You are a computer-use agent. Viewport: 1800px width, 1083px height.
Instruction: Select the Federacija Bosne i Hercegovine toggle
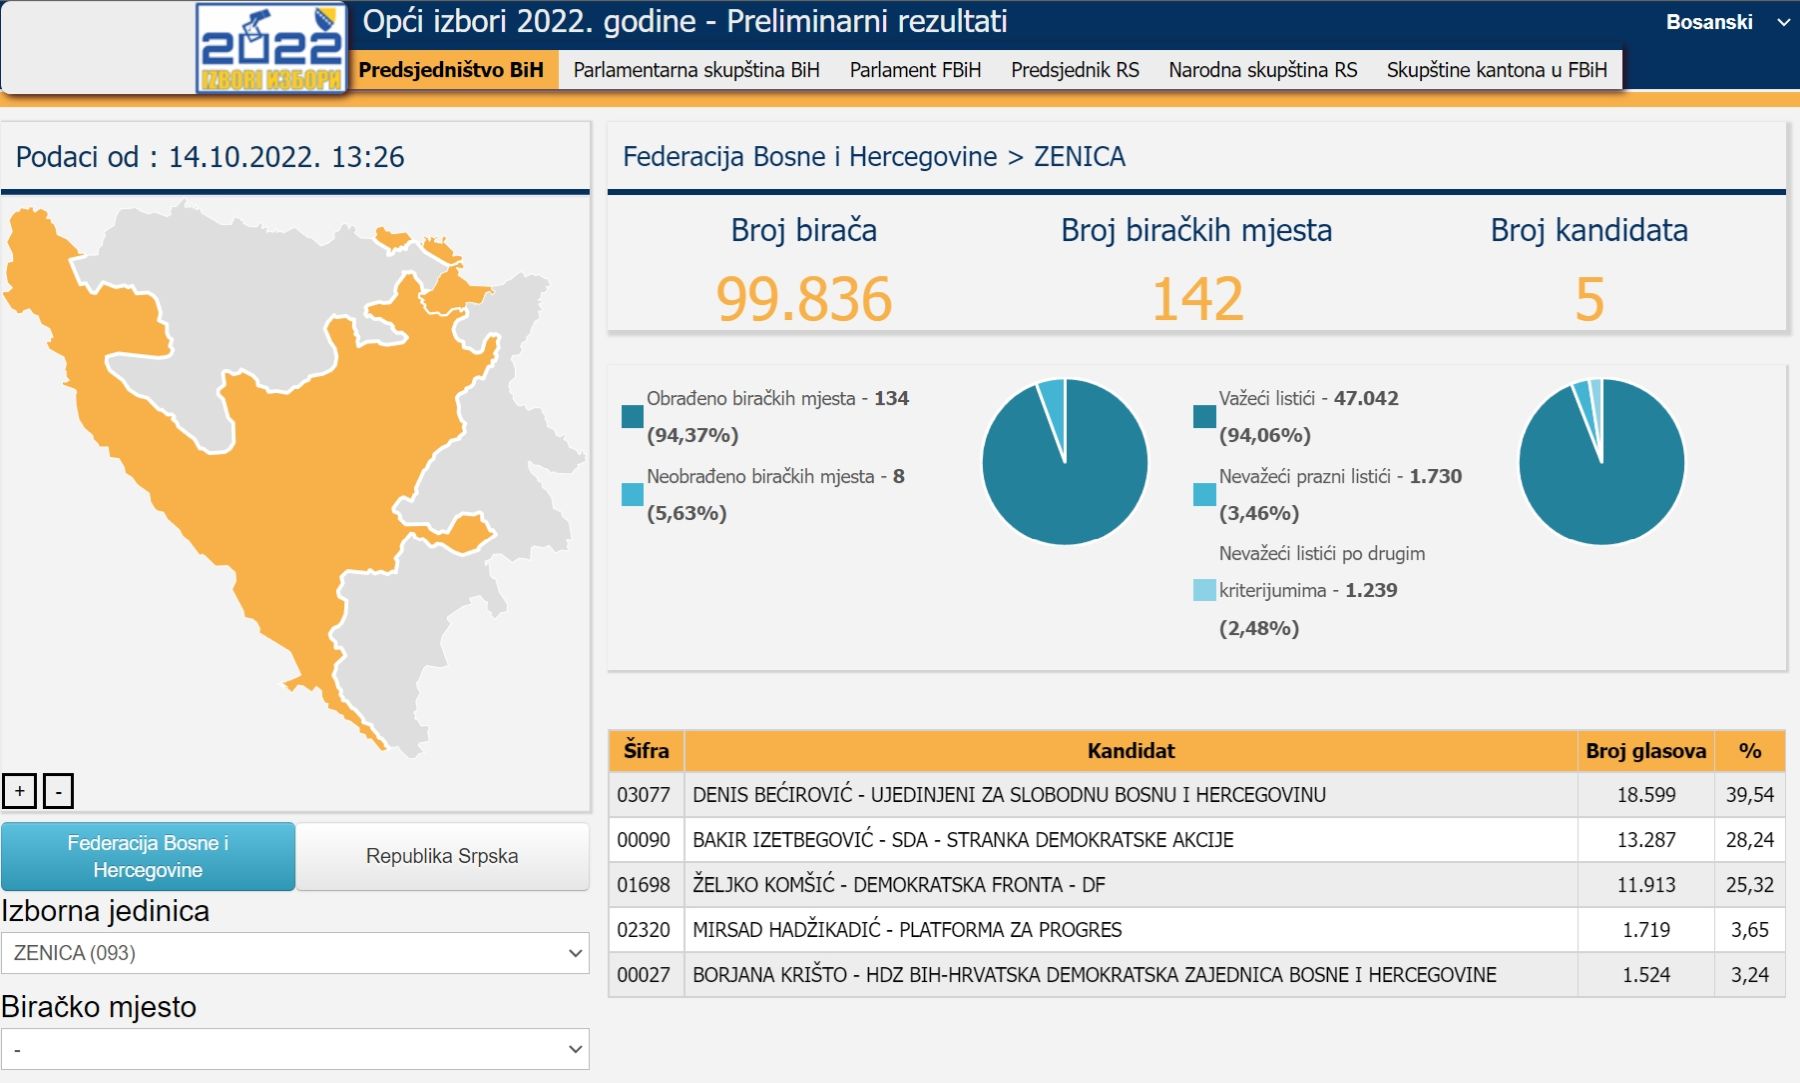[x=148, y=856]
